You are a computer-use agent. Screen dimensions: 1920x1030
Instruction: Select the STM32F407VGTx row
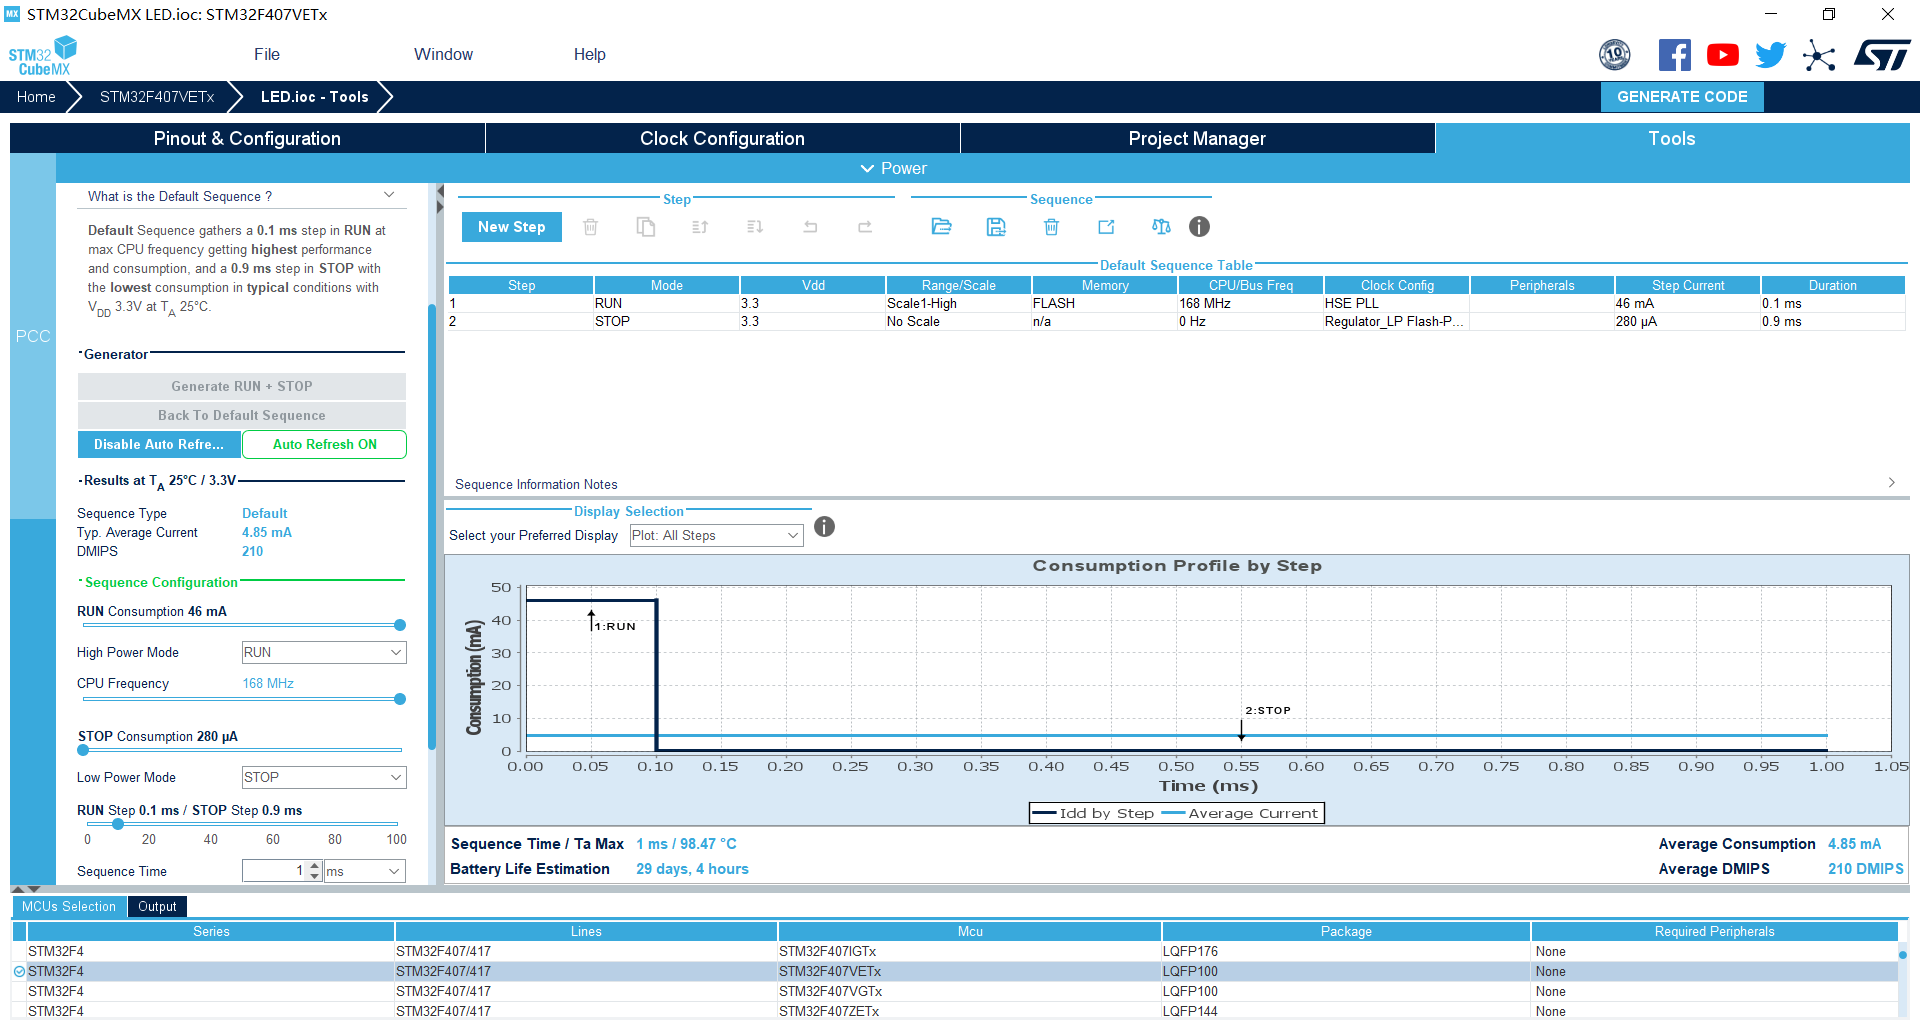pyautogui.click(x=955, y=991)
